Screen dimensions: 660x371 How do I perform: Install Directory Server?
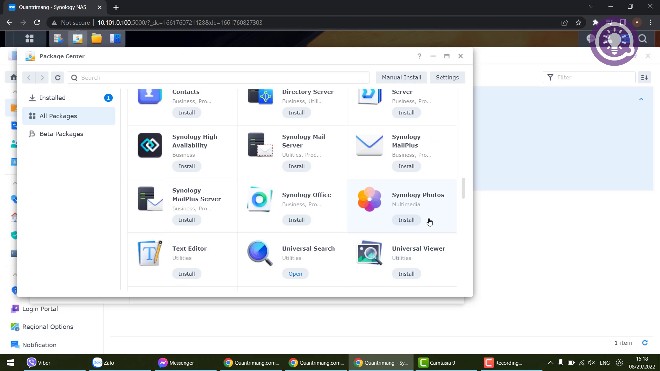pos(296,112)
